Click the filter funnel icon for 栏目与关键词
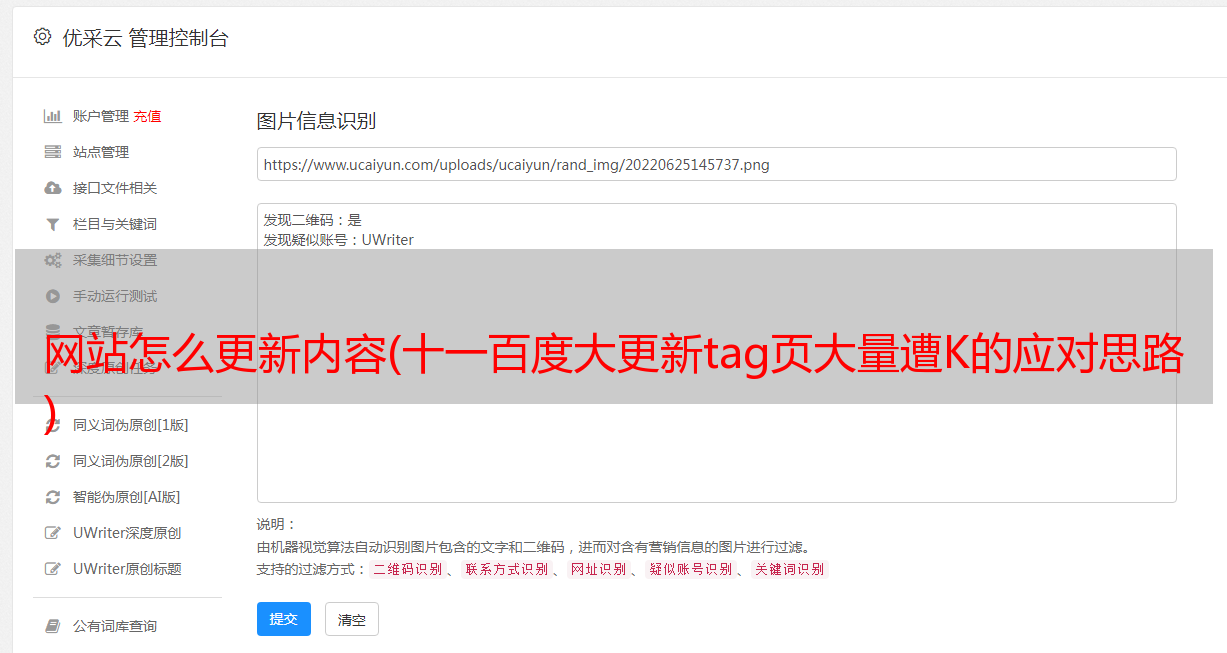1227x653 pixels. (x=53, y=224)
